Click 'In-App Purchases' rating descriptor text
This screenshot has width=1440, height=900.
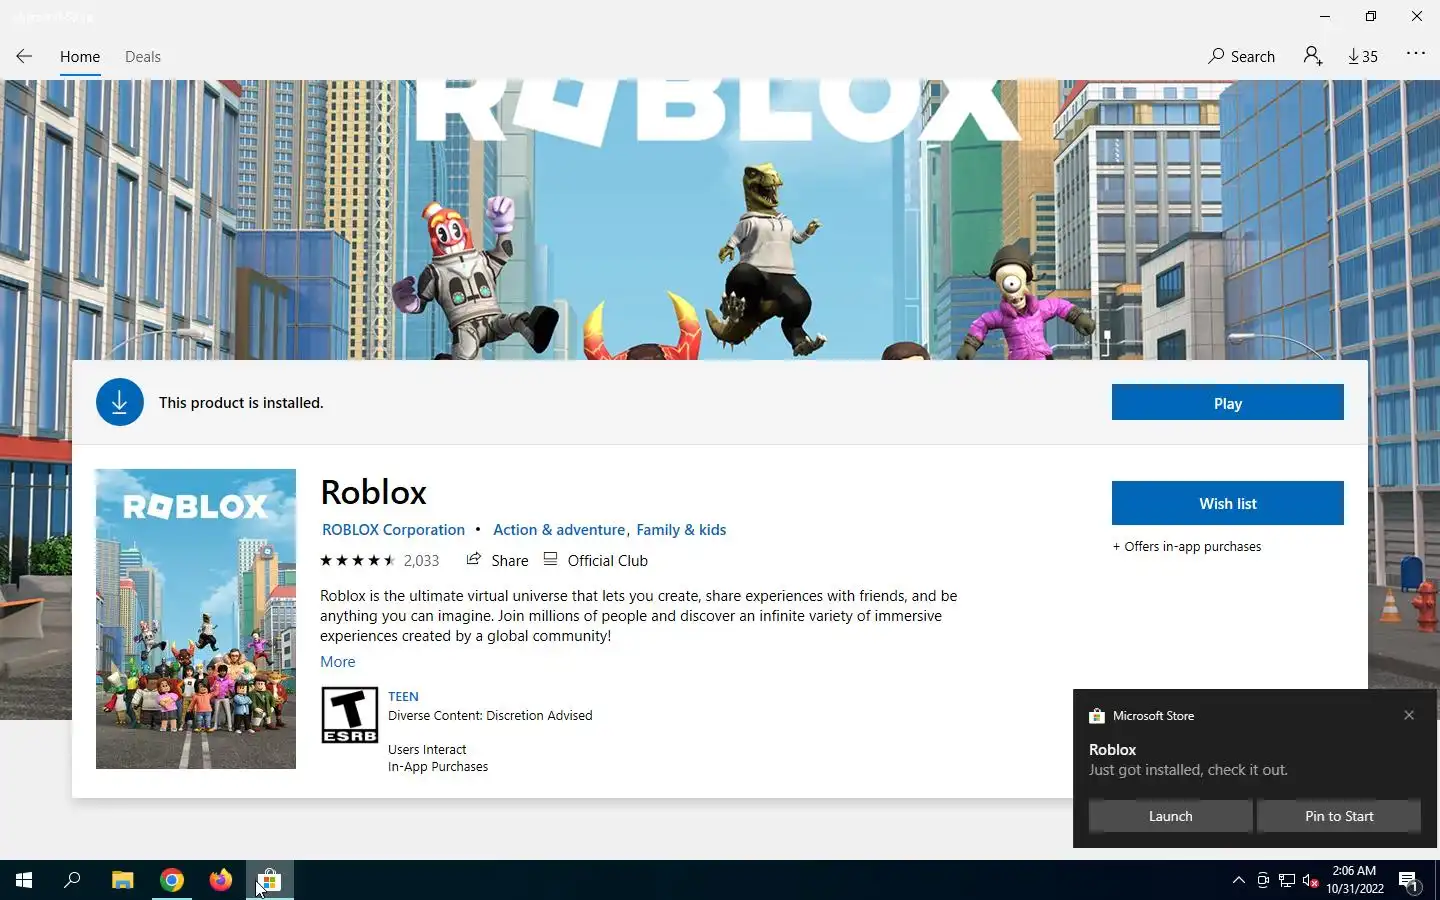point(438,767)
